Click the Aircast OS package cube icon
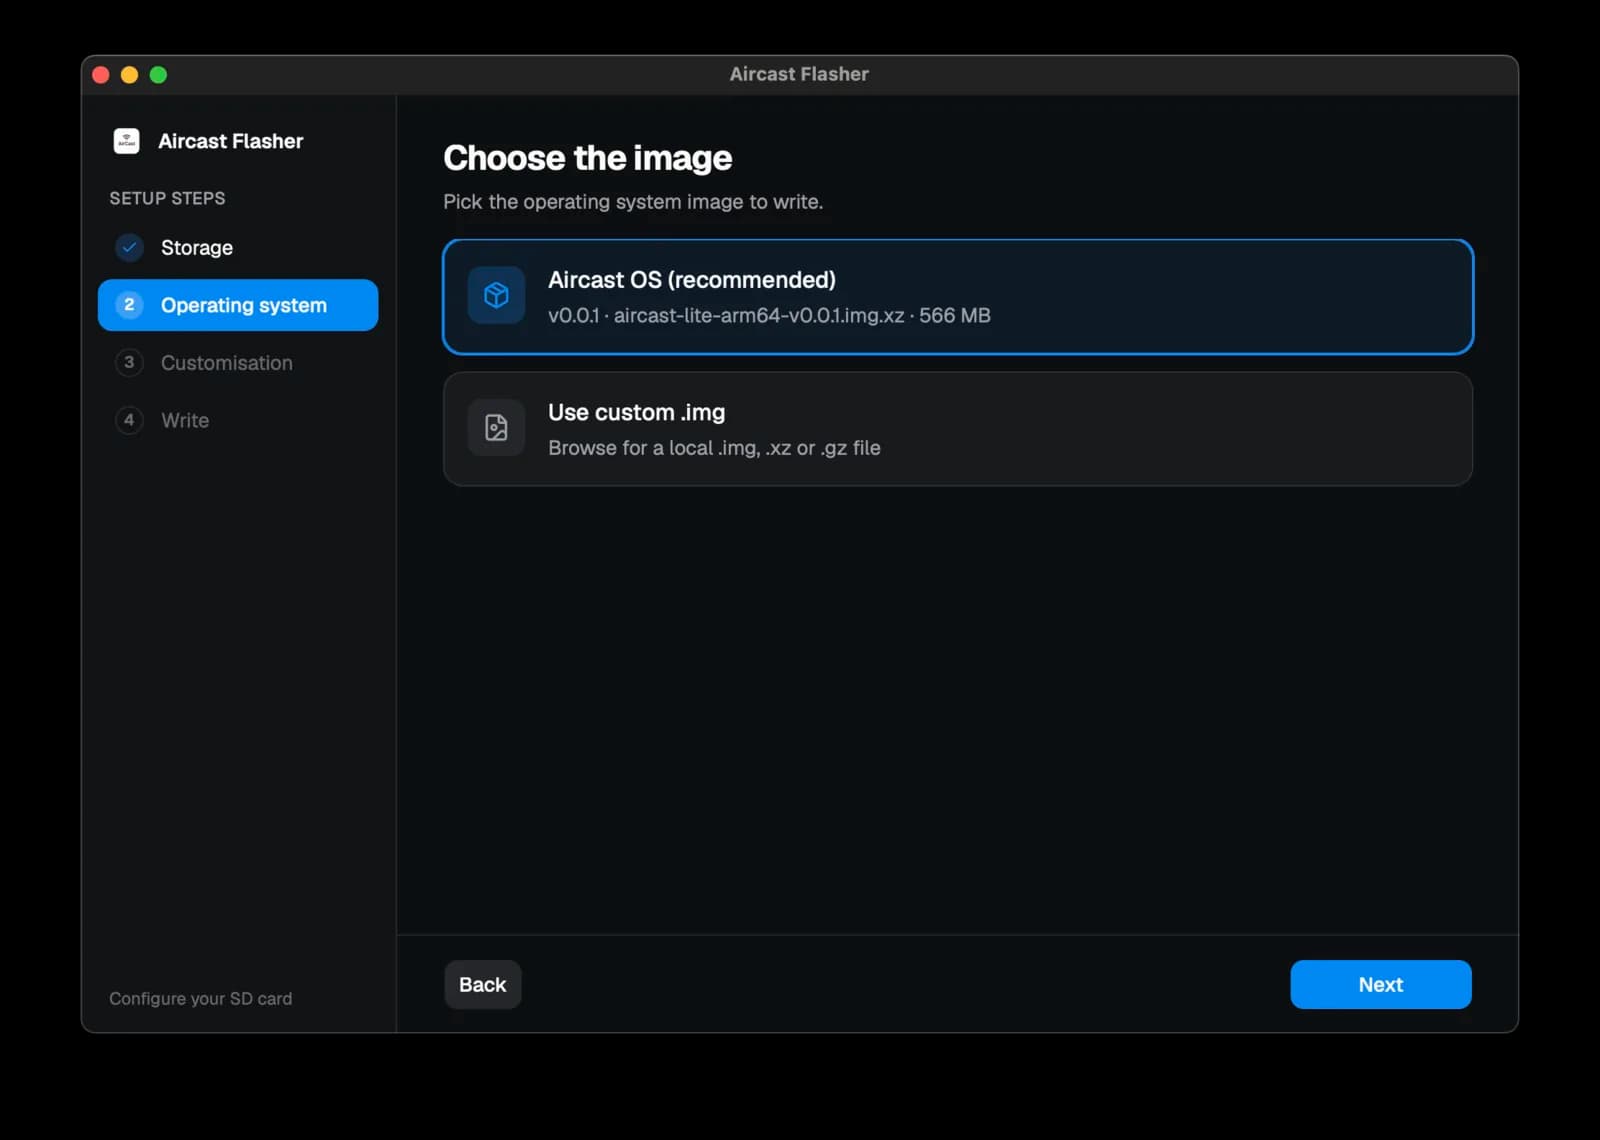The image size is (1600, 1140). (x=496, y=295)
